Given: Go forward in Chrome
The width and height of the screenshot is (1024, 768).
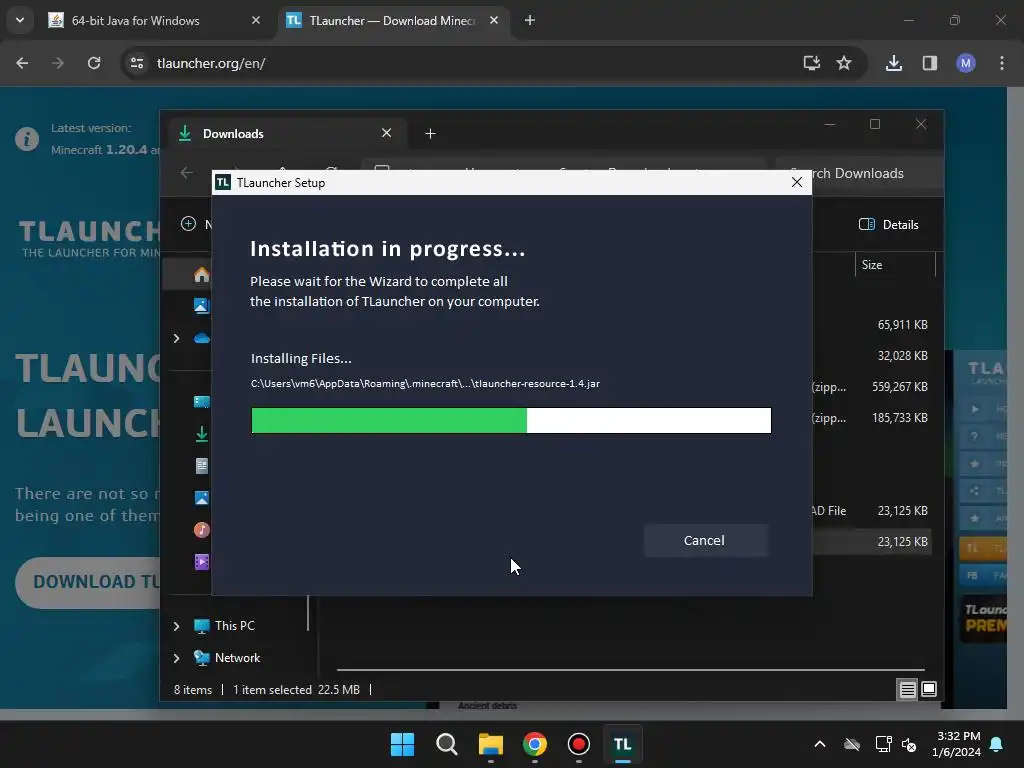Looking at the screenshot, I should [58, 63].
